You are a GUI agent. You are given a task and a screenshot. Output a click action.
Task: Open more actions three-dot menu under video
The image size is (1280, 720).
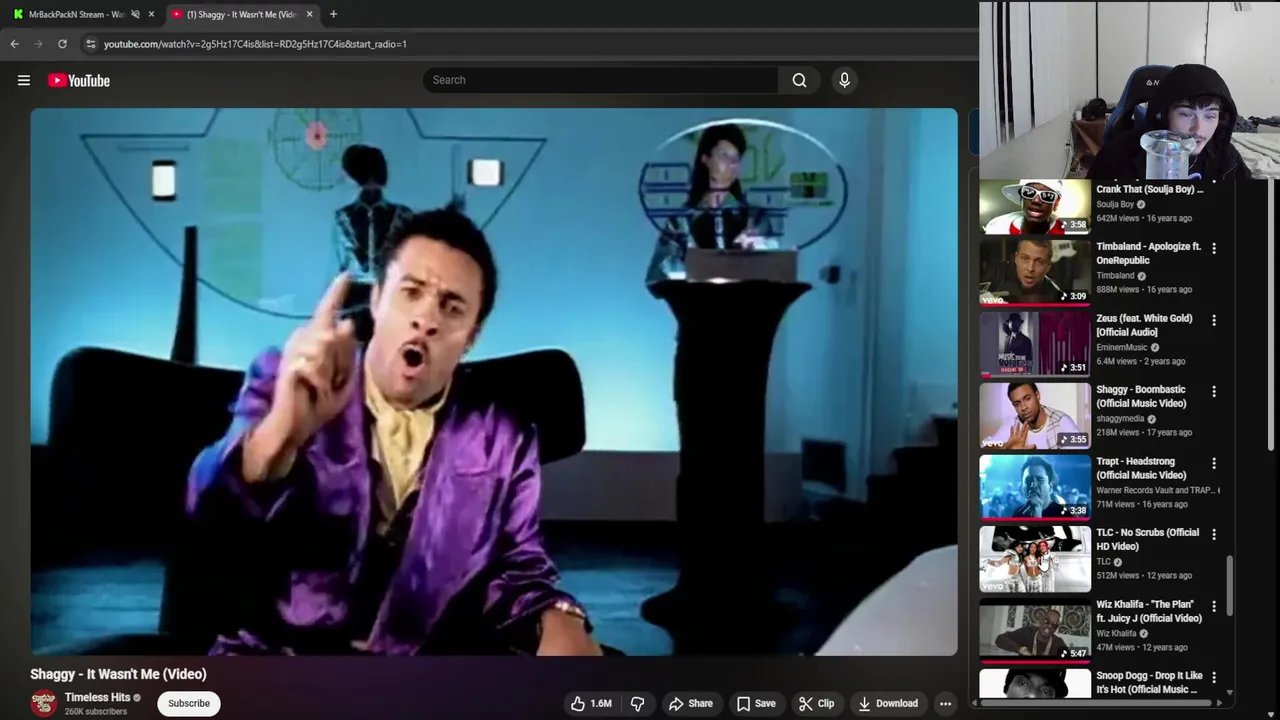pyautogui.click(x=945, y=703)
